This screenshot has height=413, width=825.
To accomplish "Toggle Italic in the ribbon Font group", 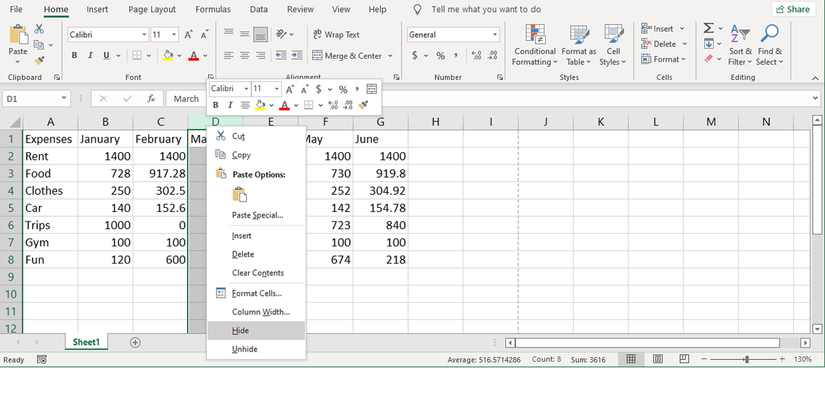I will [90, 55].
